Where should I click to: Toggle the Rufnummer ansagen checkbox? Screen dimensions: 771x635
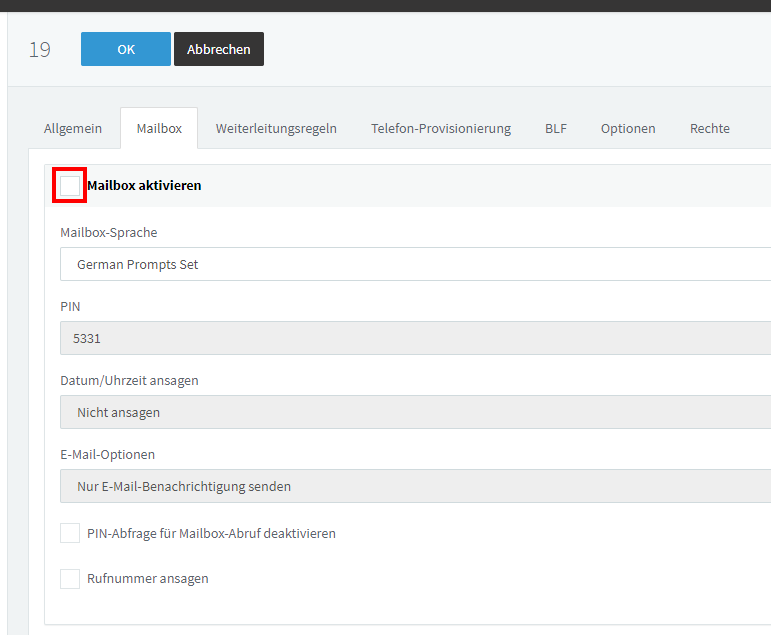click(70, 578)
